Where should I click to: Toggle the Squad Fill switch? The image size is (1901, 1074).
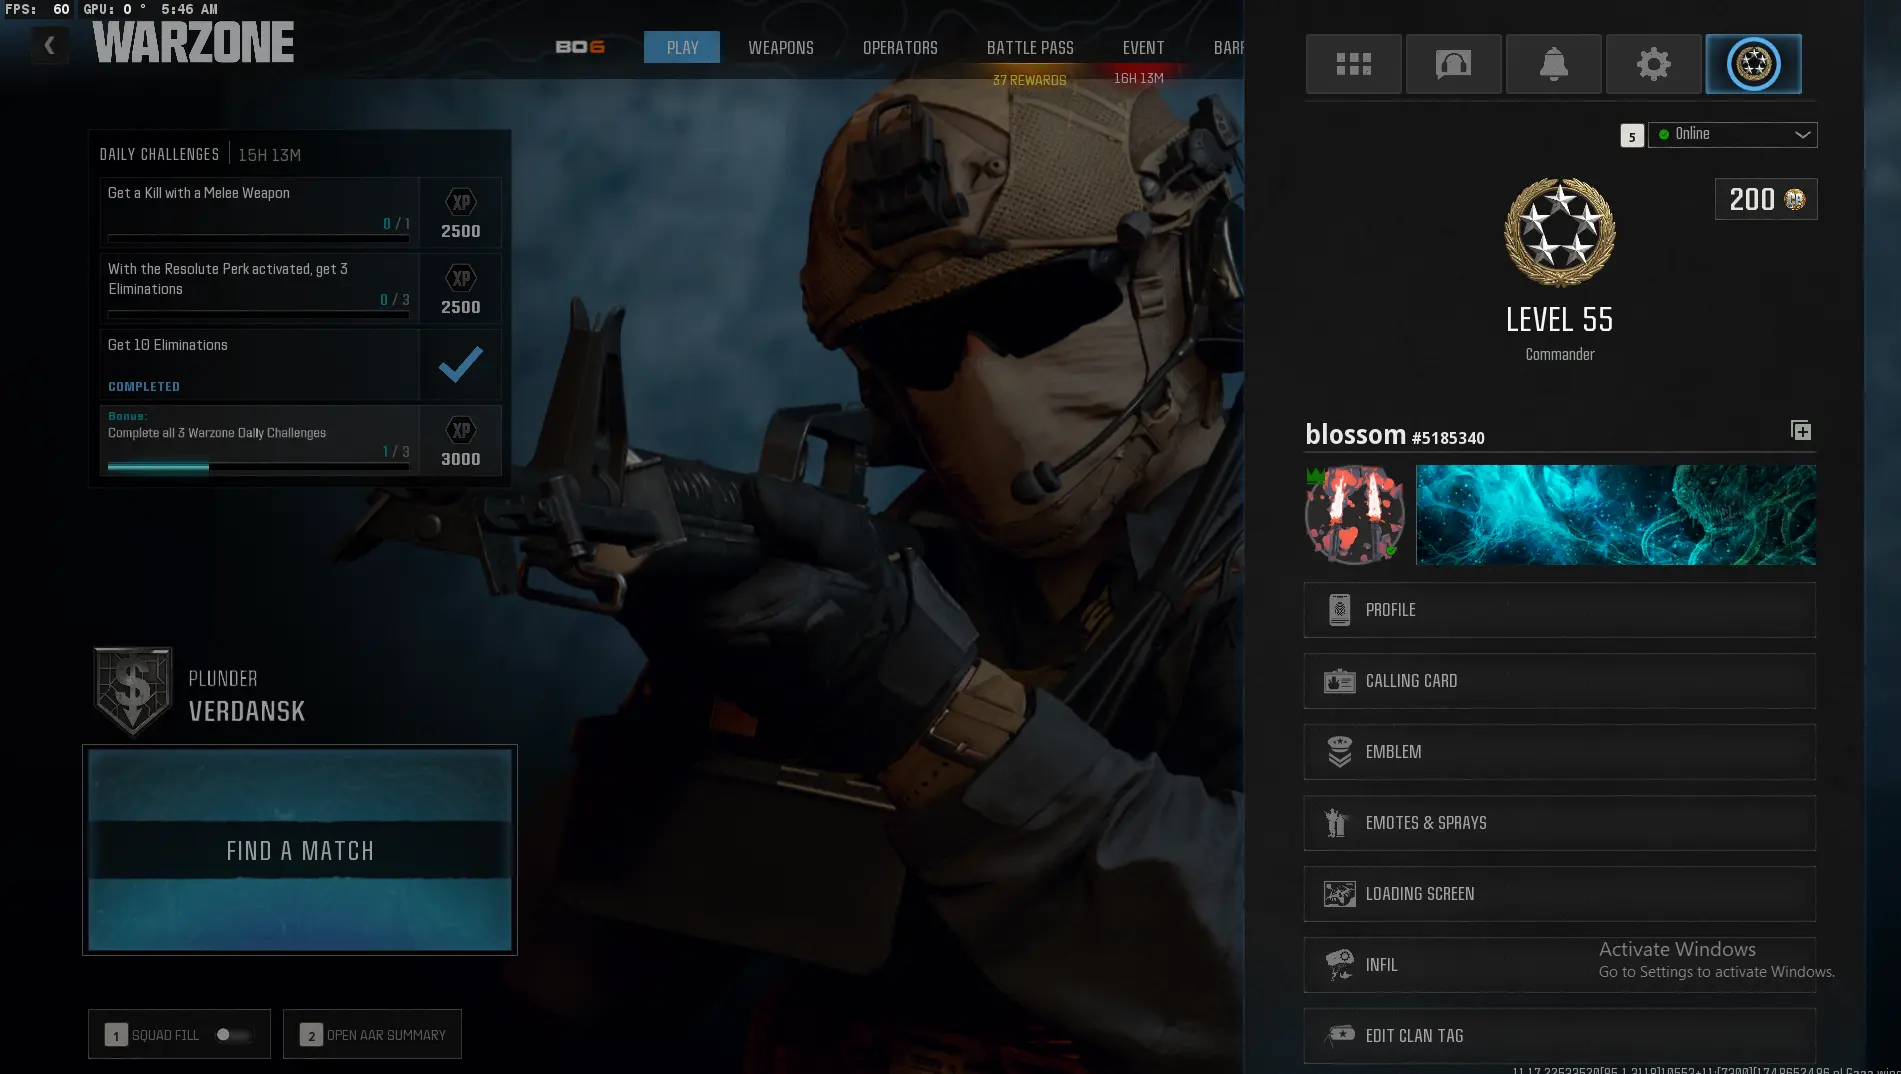[234, 1035]
